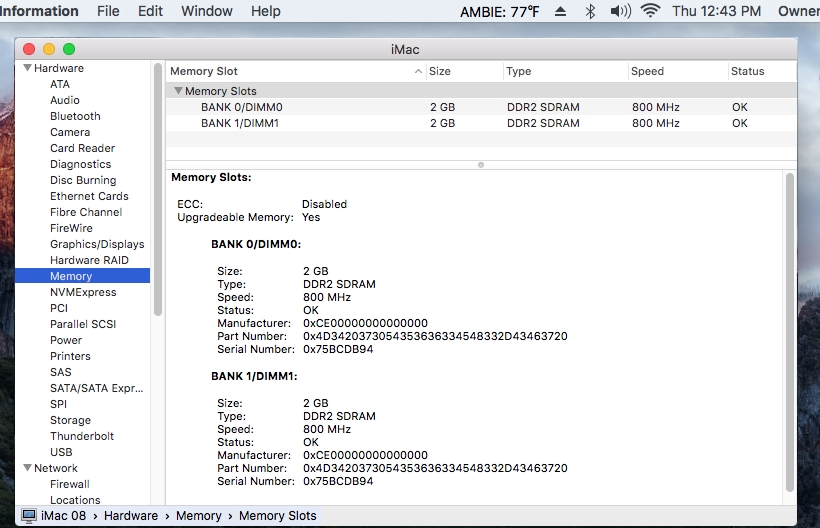Click the yellow minimize window button
This screenshot has width=820, height=528.
click(49, 49)
